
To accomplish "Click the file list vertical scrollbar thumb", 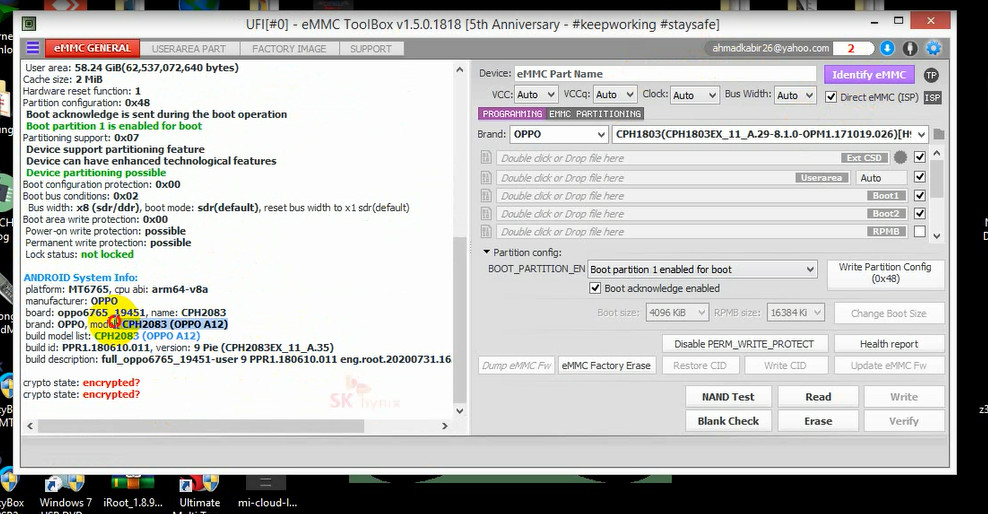I will click(937, 180).
